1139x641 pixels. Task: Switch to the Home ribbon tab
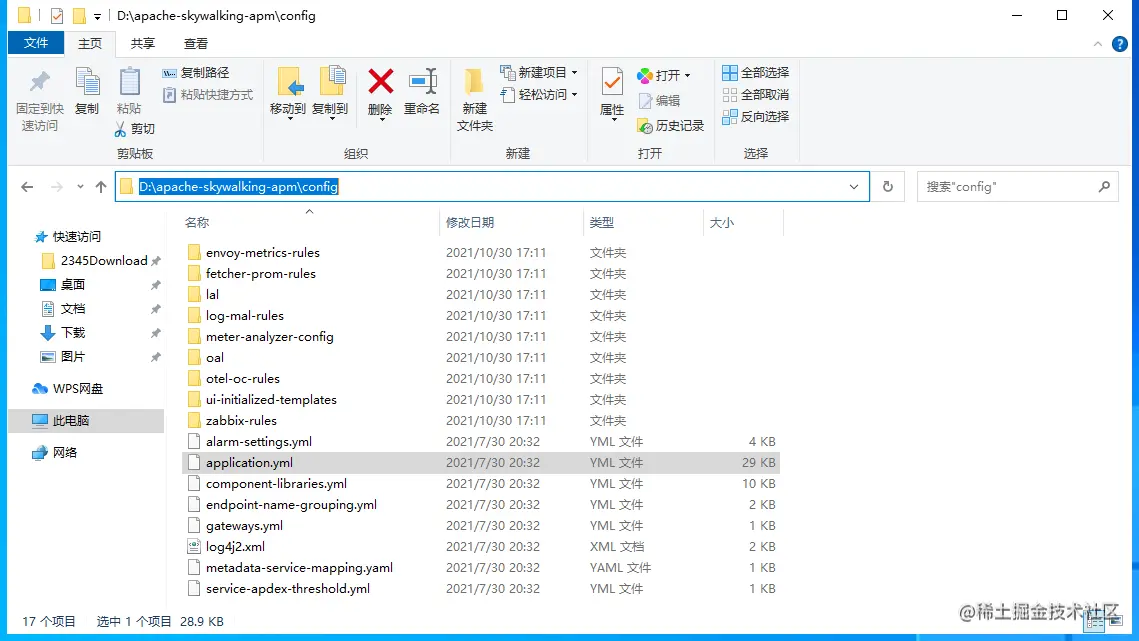pyautogui.click(x=90, y=44)
